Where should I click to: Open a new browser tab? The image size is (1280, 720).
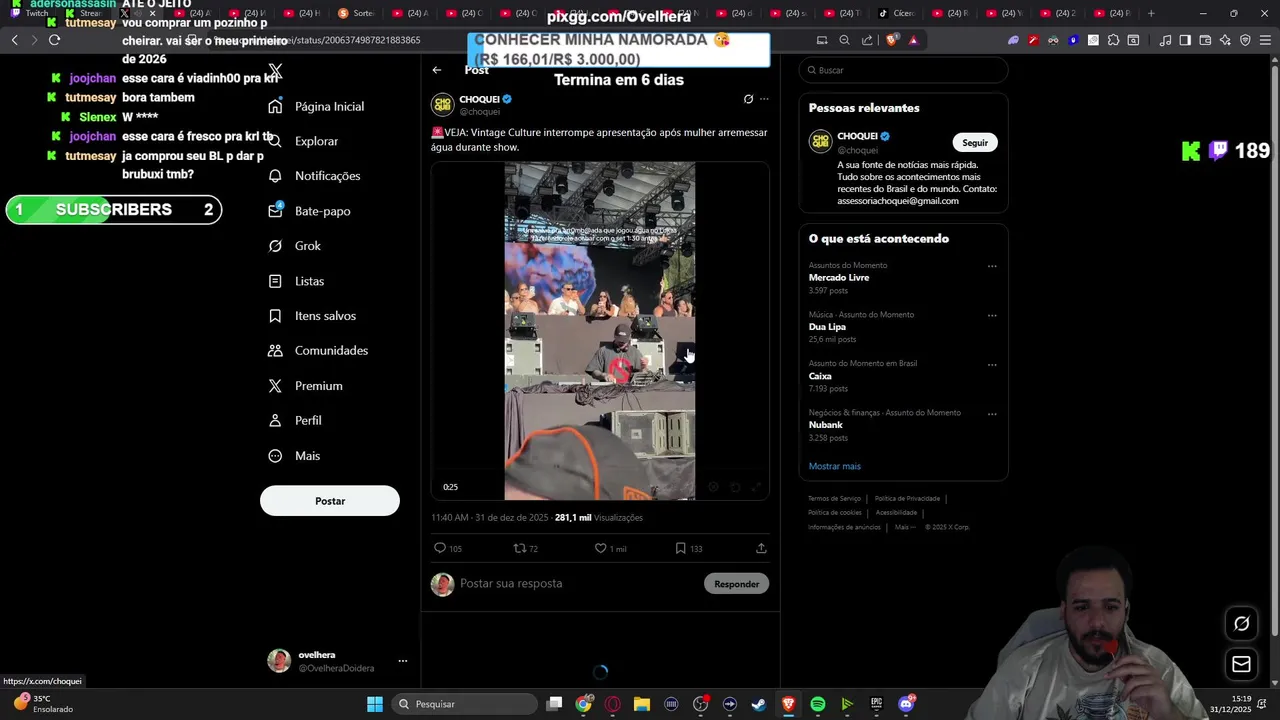click(1151, 14)
